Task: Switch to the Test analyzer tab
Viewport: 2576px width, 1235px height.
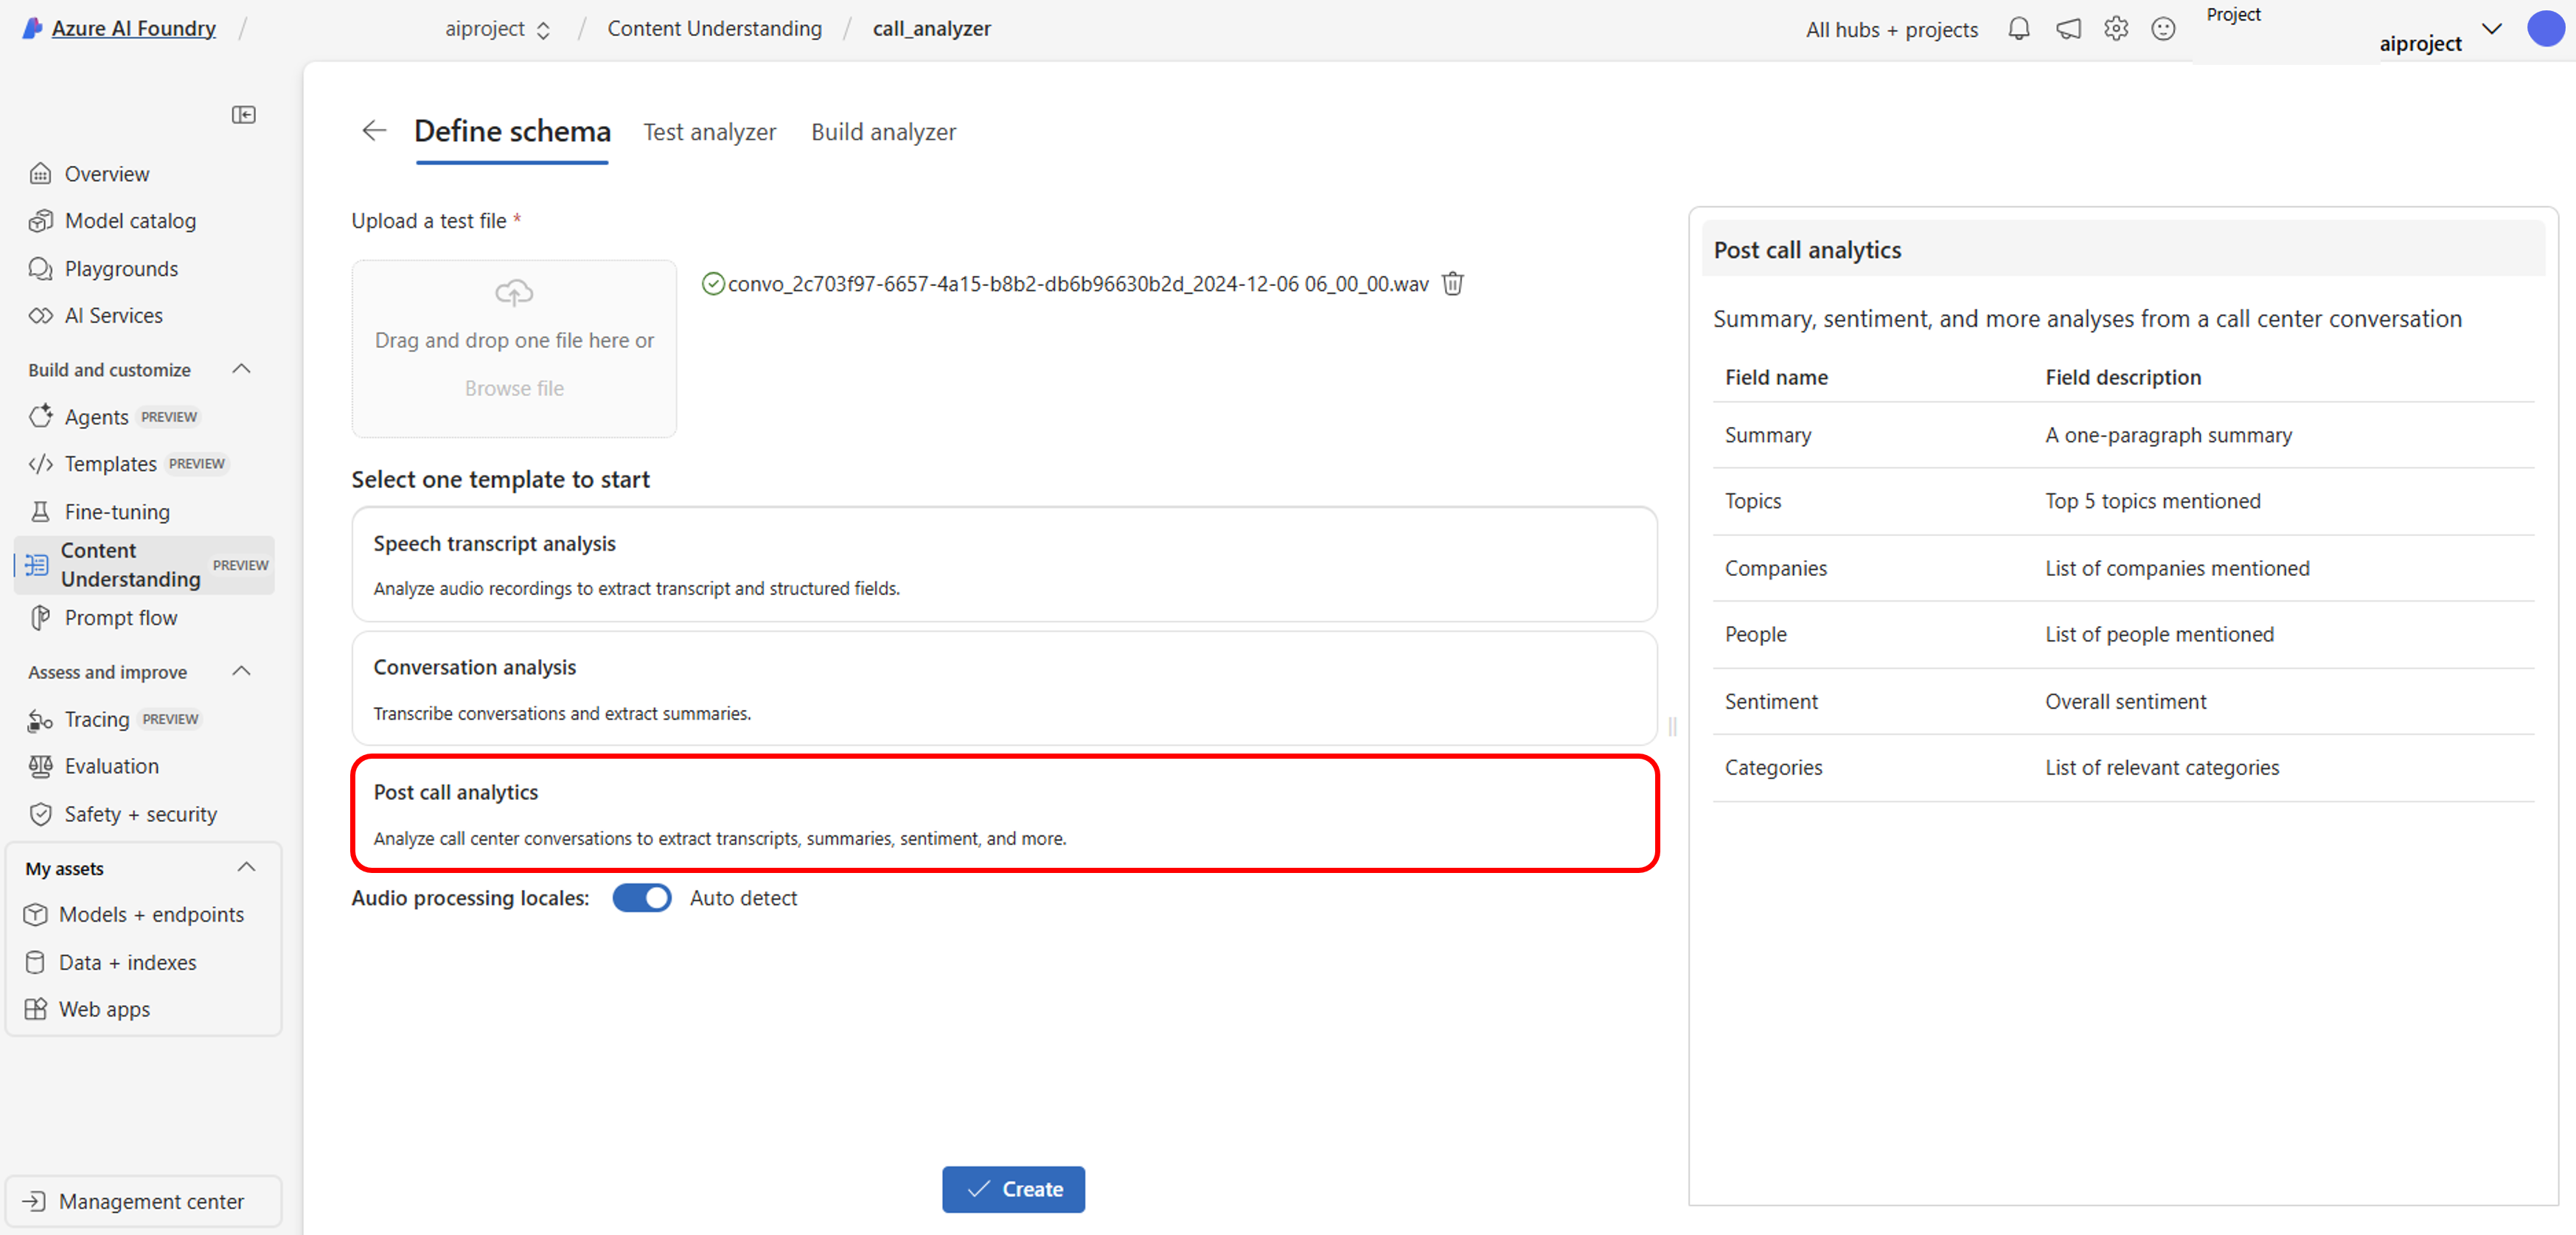Action: tap(709, 132)
